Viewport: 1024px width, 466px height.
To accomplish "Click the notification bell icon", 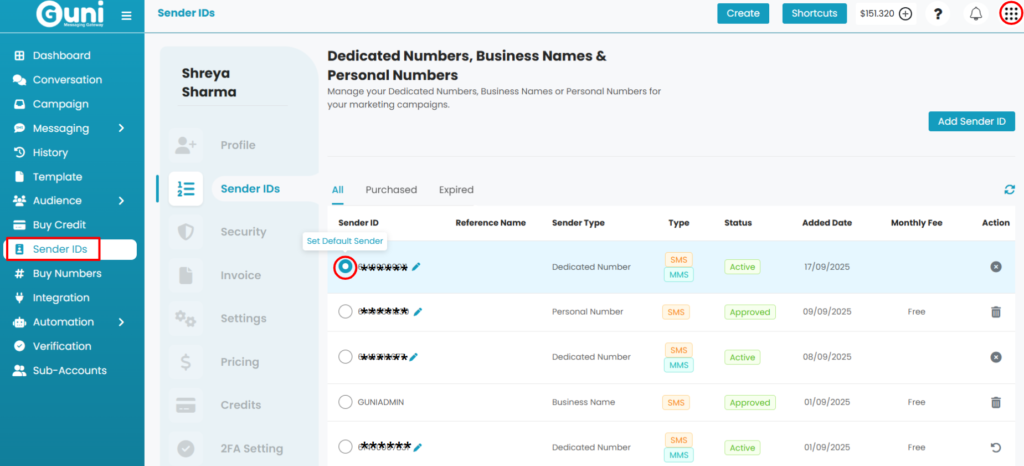I will 976,14.
